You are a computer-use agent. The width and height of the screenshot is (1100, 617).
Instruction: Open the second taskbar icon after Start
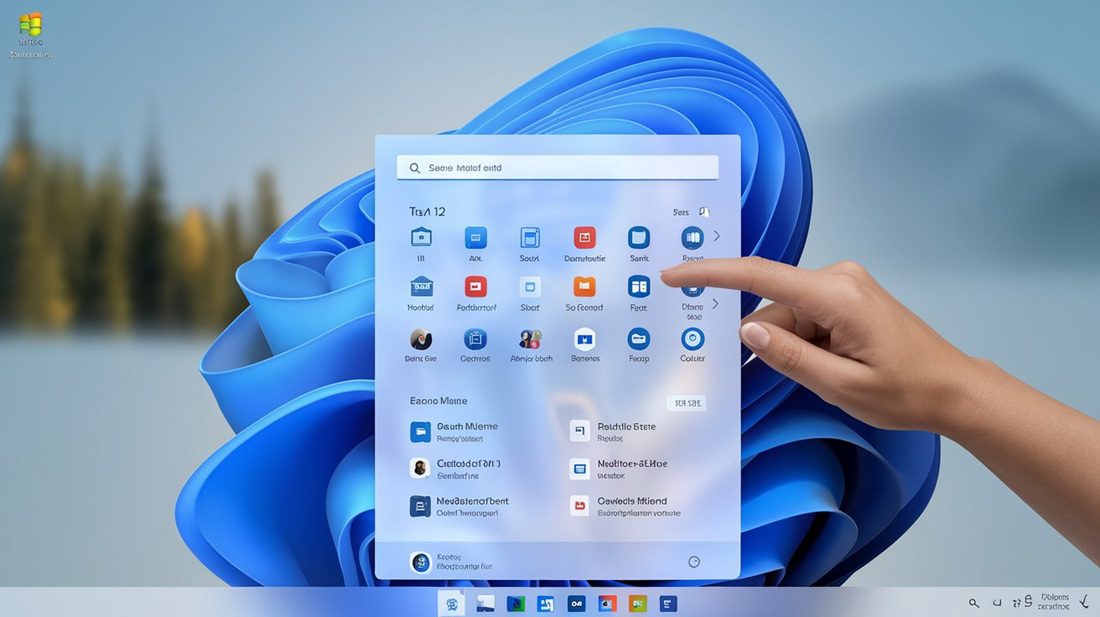(x=485, y=604)
